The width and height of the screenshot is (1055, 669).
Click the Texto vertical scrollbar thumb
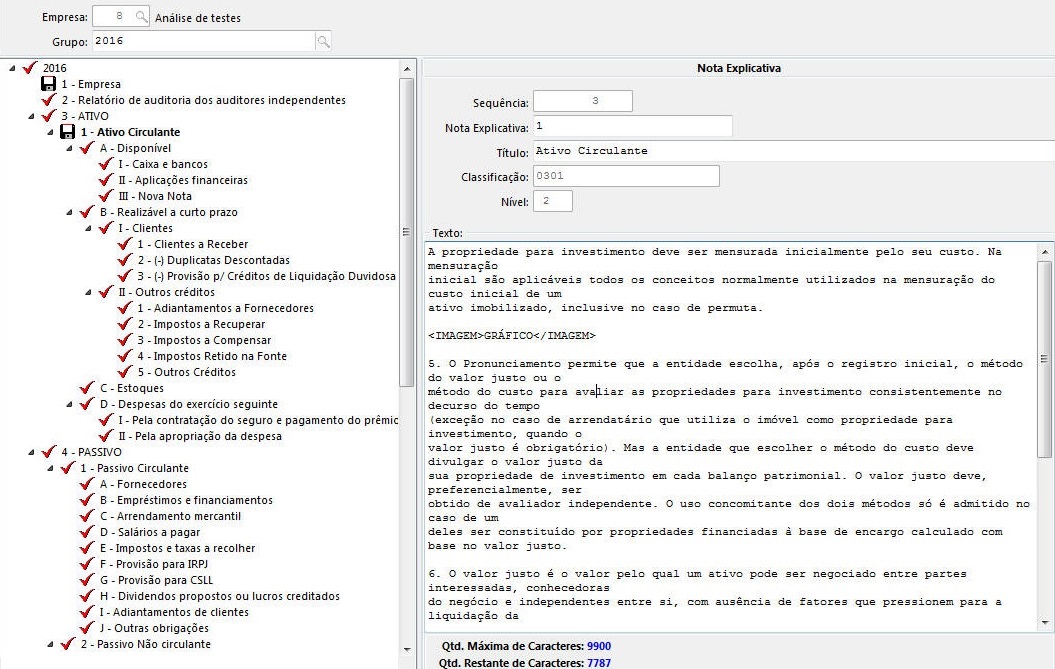click(1045, 359)
